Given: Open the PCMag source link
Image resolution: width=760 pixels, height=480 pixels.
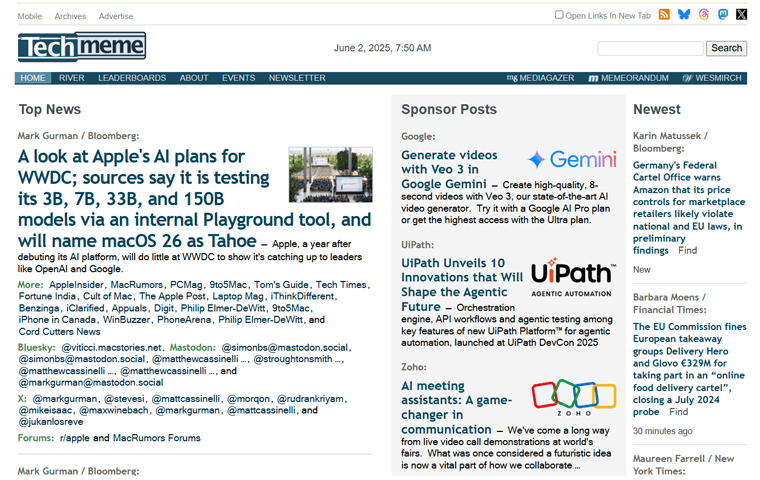Looking at the screenshot, I should [x=186, y=285].
